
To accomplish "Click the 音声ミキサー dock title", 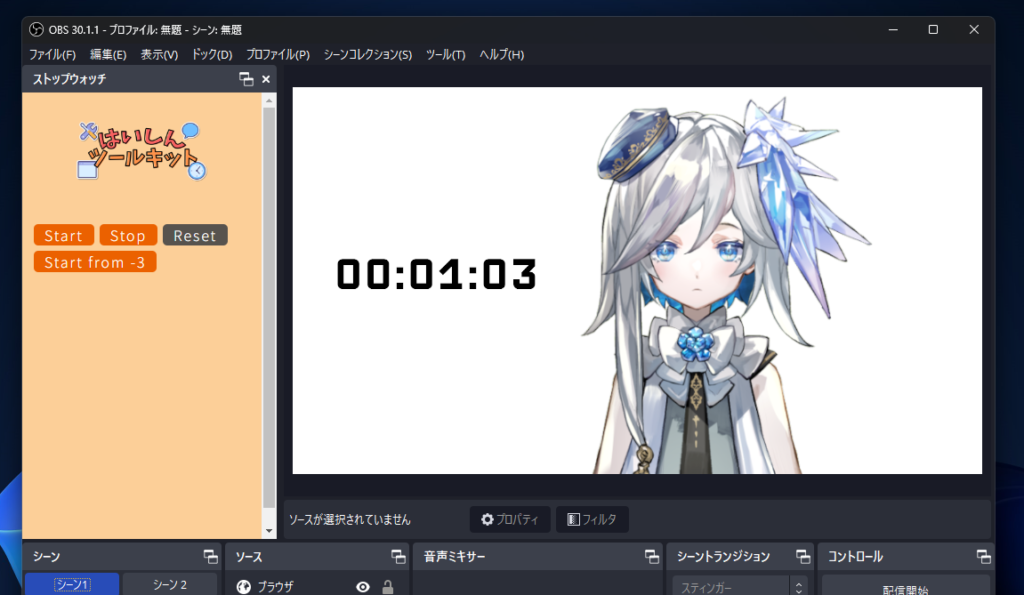I will (x=455, y=556).
